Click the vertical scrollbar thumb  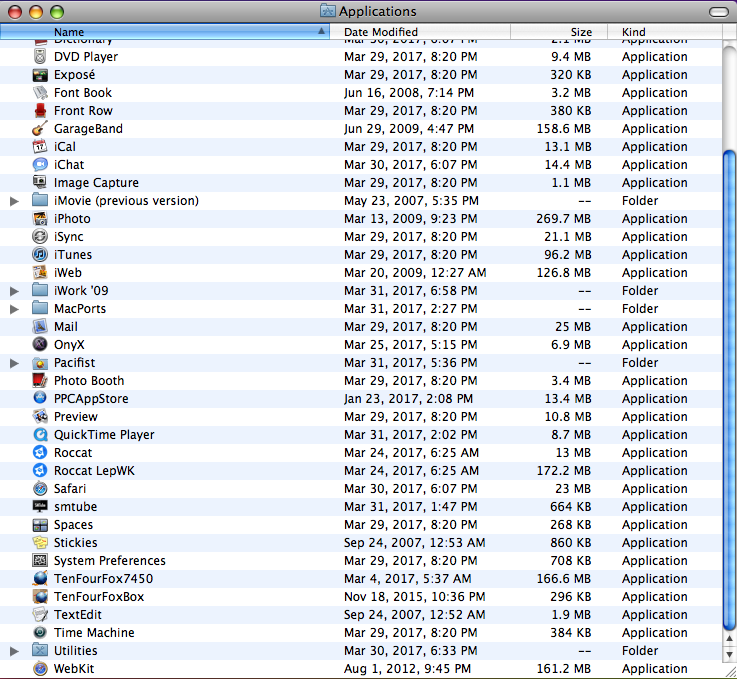tap(729, 390)
